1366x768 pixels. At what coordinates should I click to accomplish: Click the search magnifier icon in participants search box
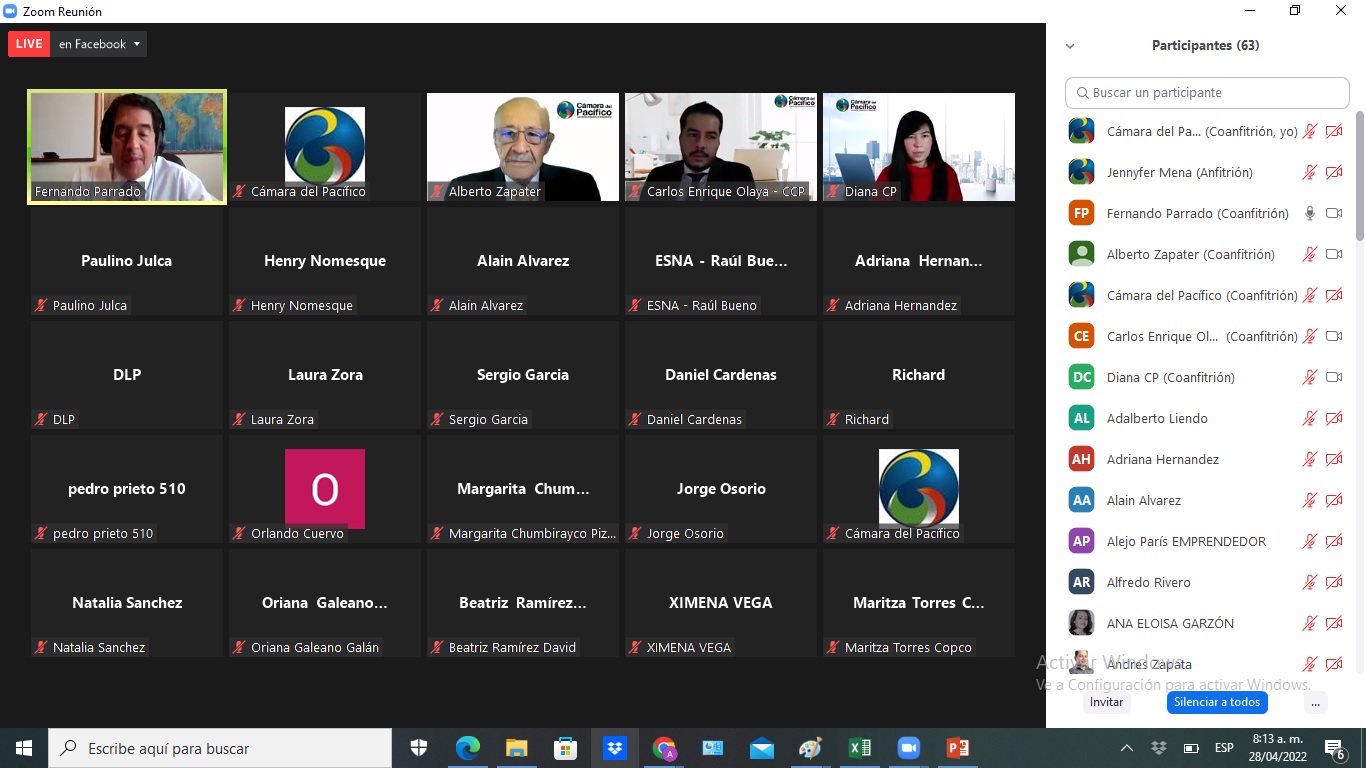click(1082, 93)
